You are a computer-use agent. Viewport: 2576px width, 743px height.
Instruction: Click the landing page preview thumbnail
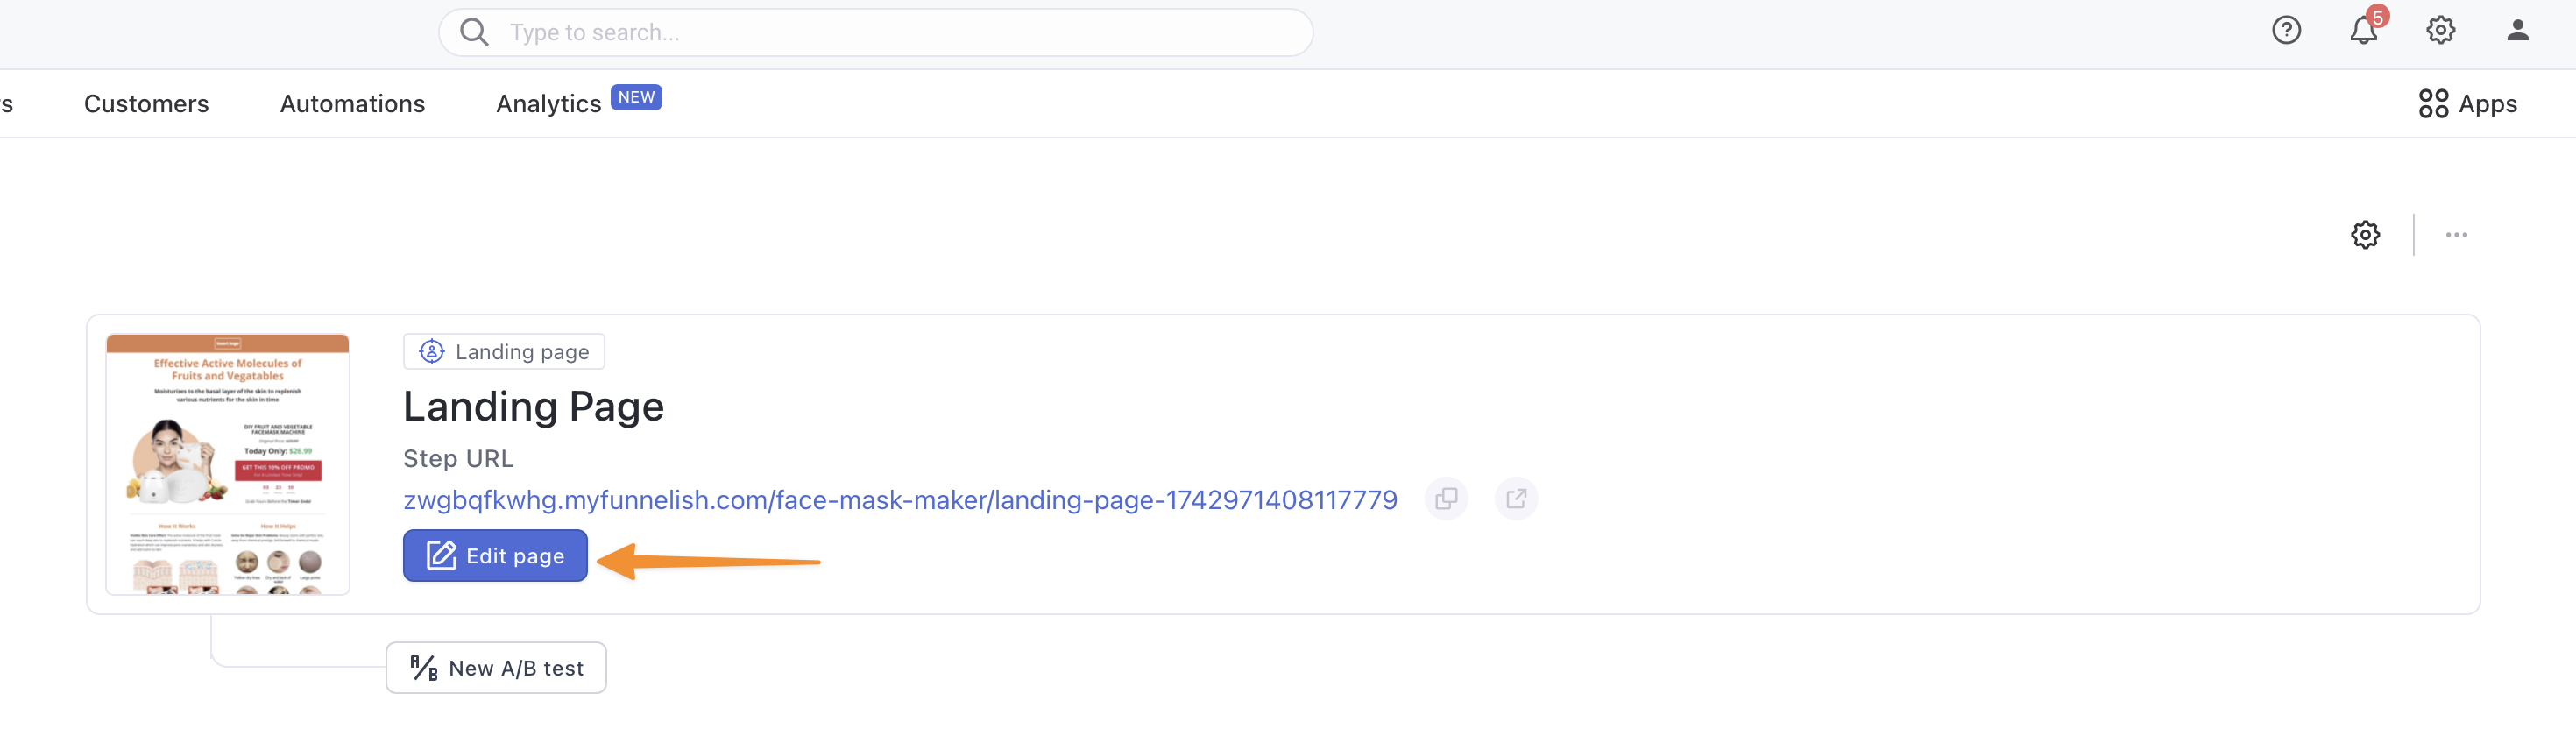(228, 464)
